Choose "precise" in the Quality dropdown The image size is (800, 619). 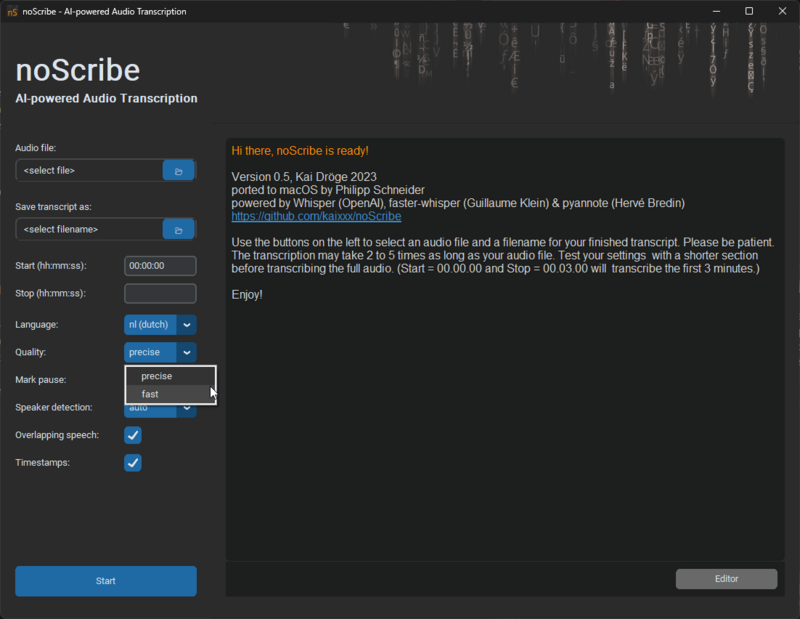tap(158, 376)
